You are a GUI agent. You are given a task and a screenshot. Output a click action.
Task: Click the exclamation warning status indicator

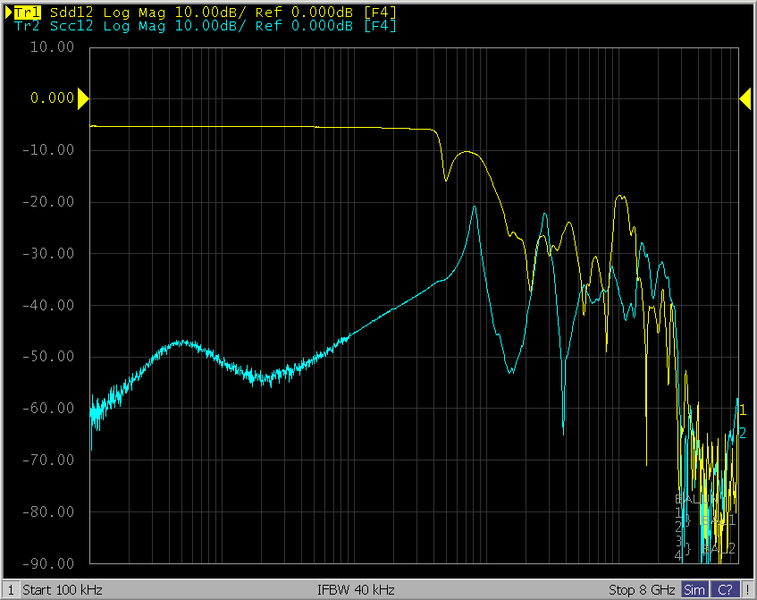tap(747, 590)
